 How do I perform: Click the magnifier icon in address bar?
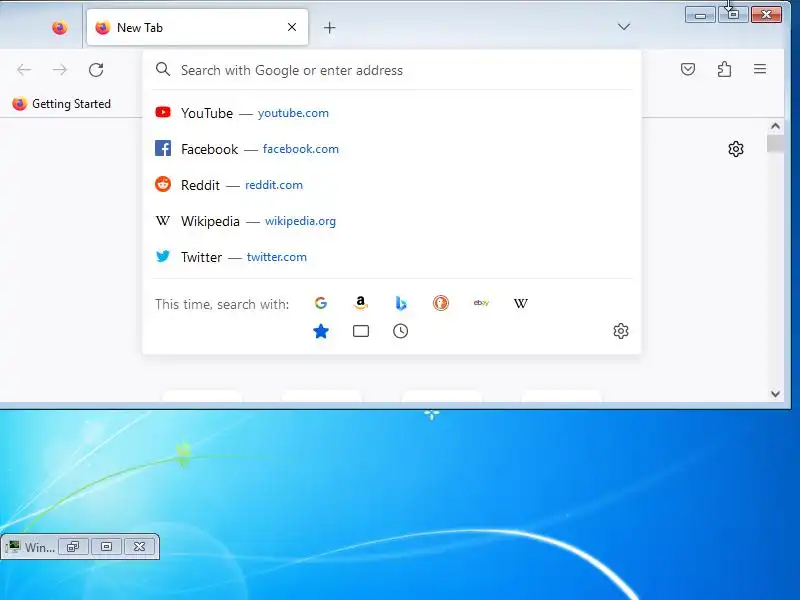163,69
